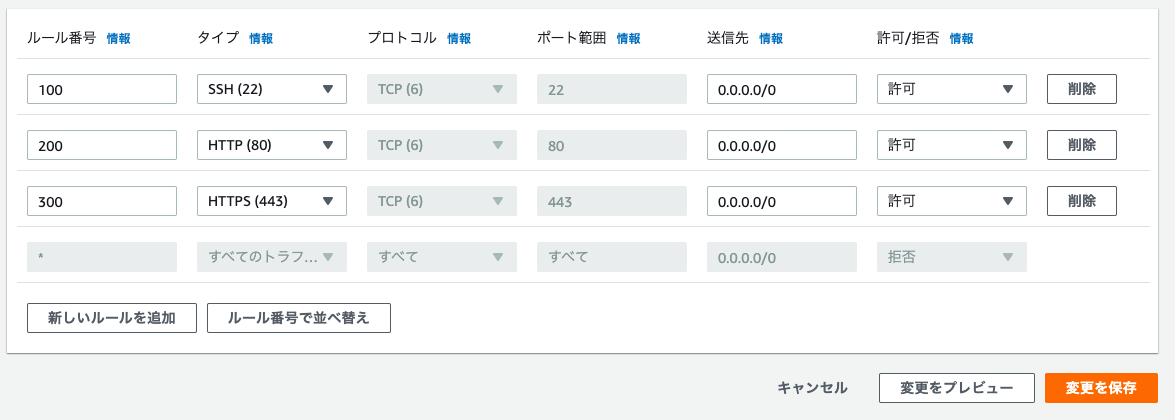Screen dimensions: 1175x420
Task: Click 変更をプレビュー button
Action: pos(957,388)
